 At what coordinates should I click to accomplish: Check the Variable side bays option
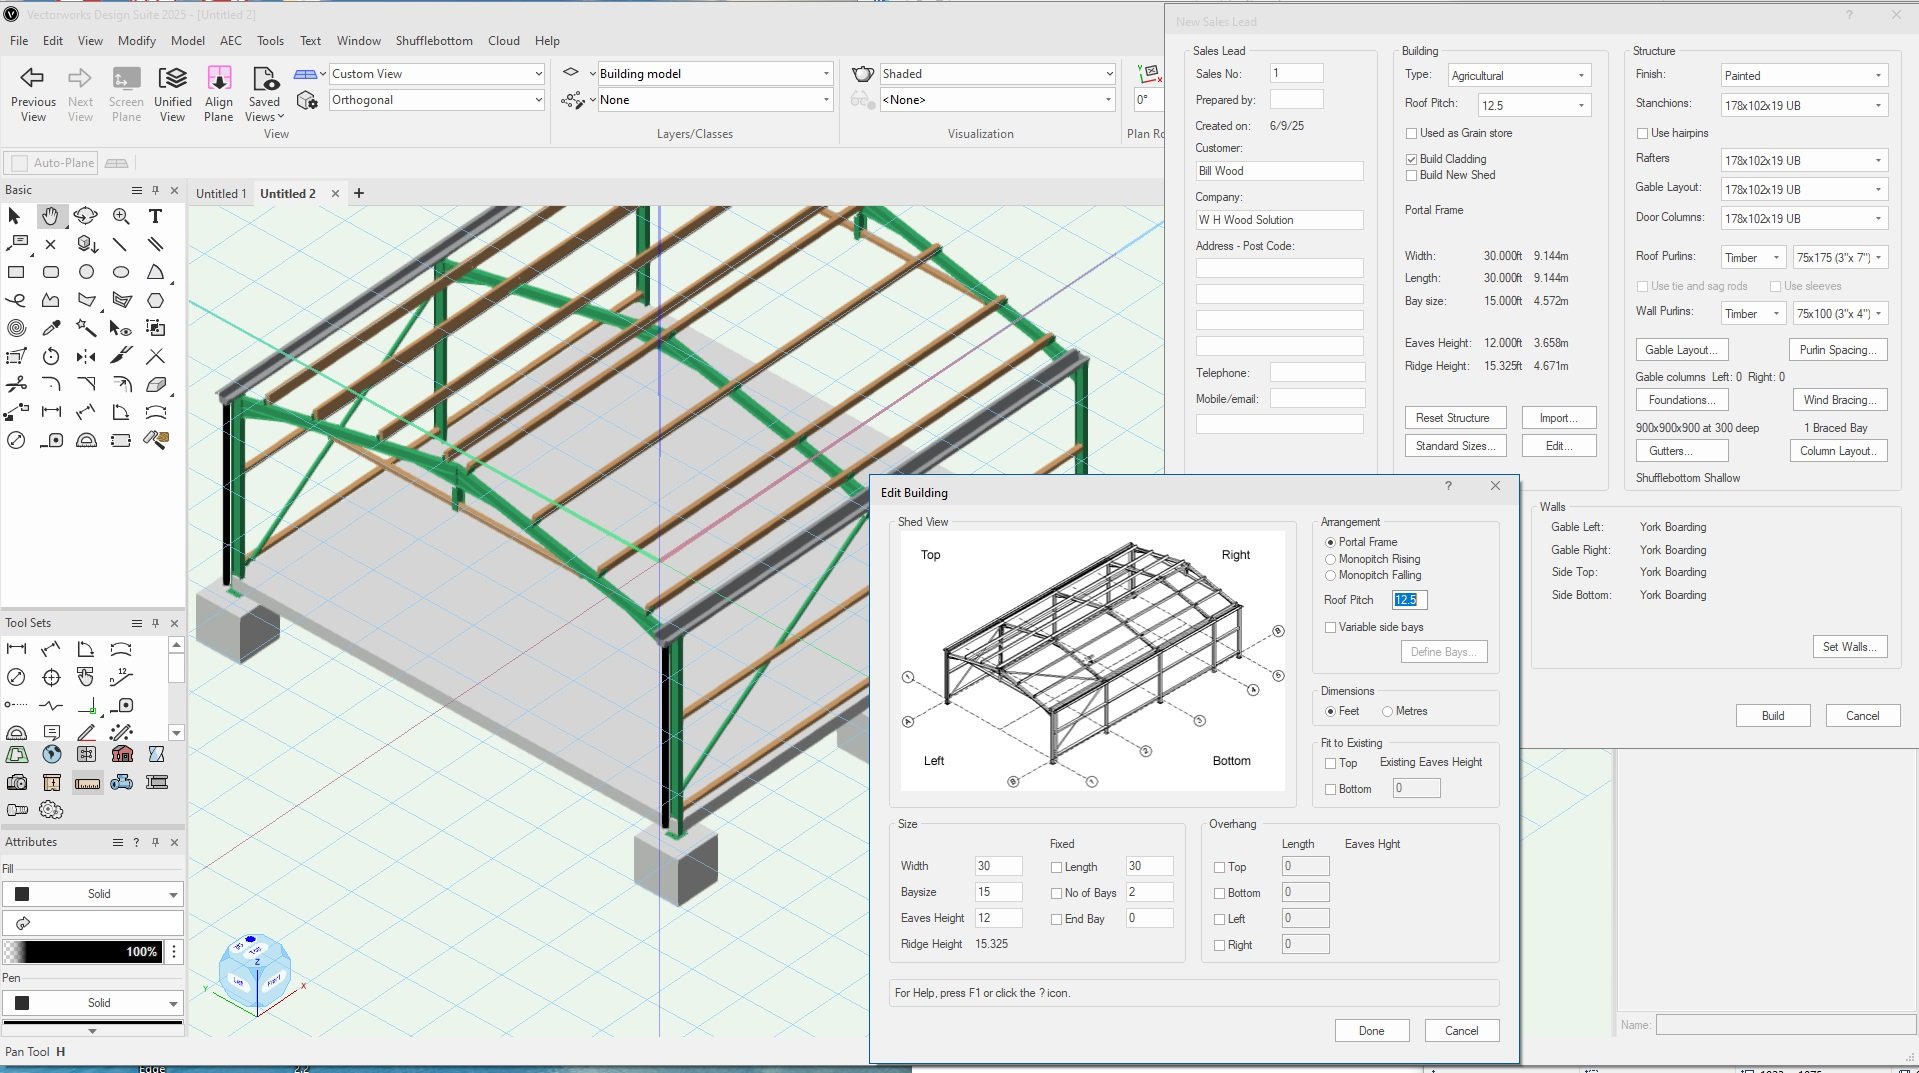[x=1330, y=628]
